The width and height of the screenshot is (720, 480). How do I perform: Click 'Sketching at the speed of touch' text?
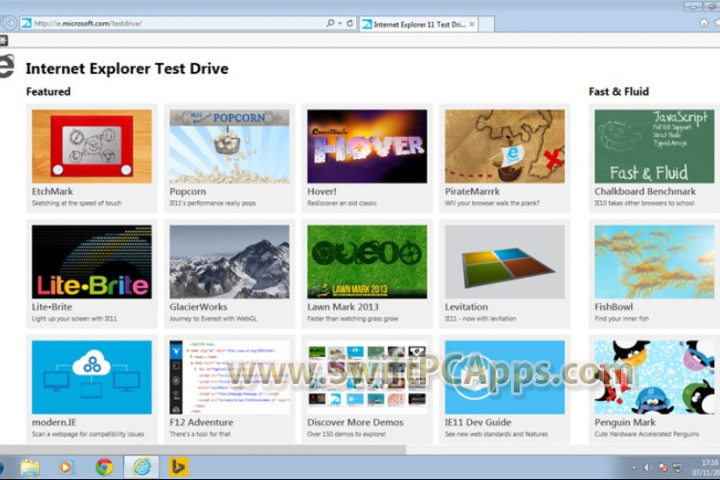77,203
